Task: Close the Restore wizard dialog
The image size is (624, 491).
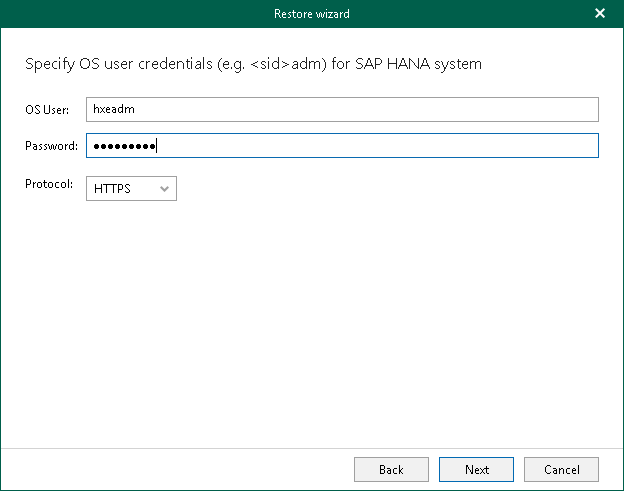Action: click(x=599, y=14)
